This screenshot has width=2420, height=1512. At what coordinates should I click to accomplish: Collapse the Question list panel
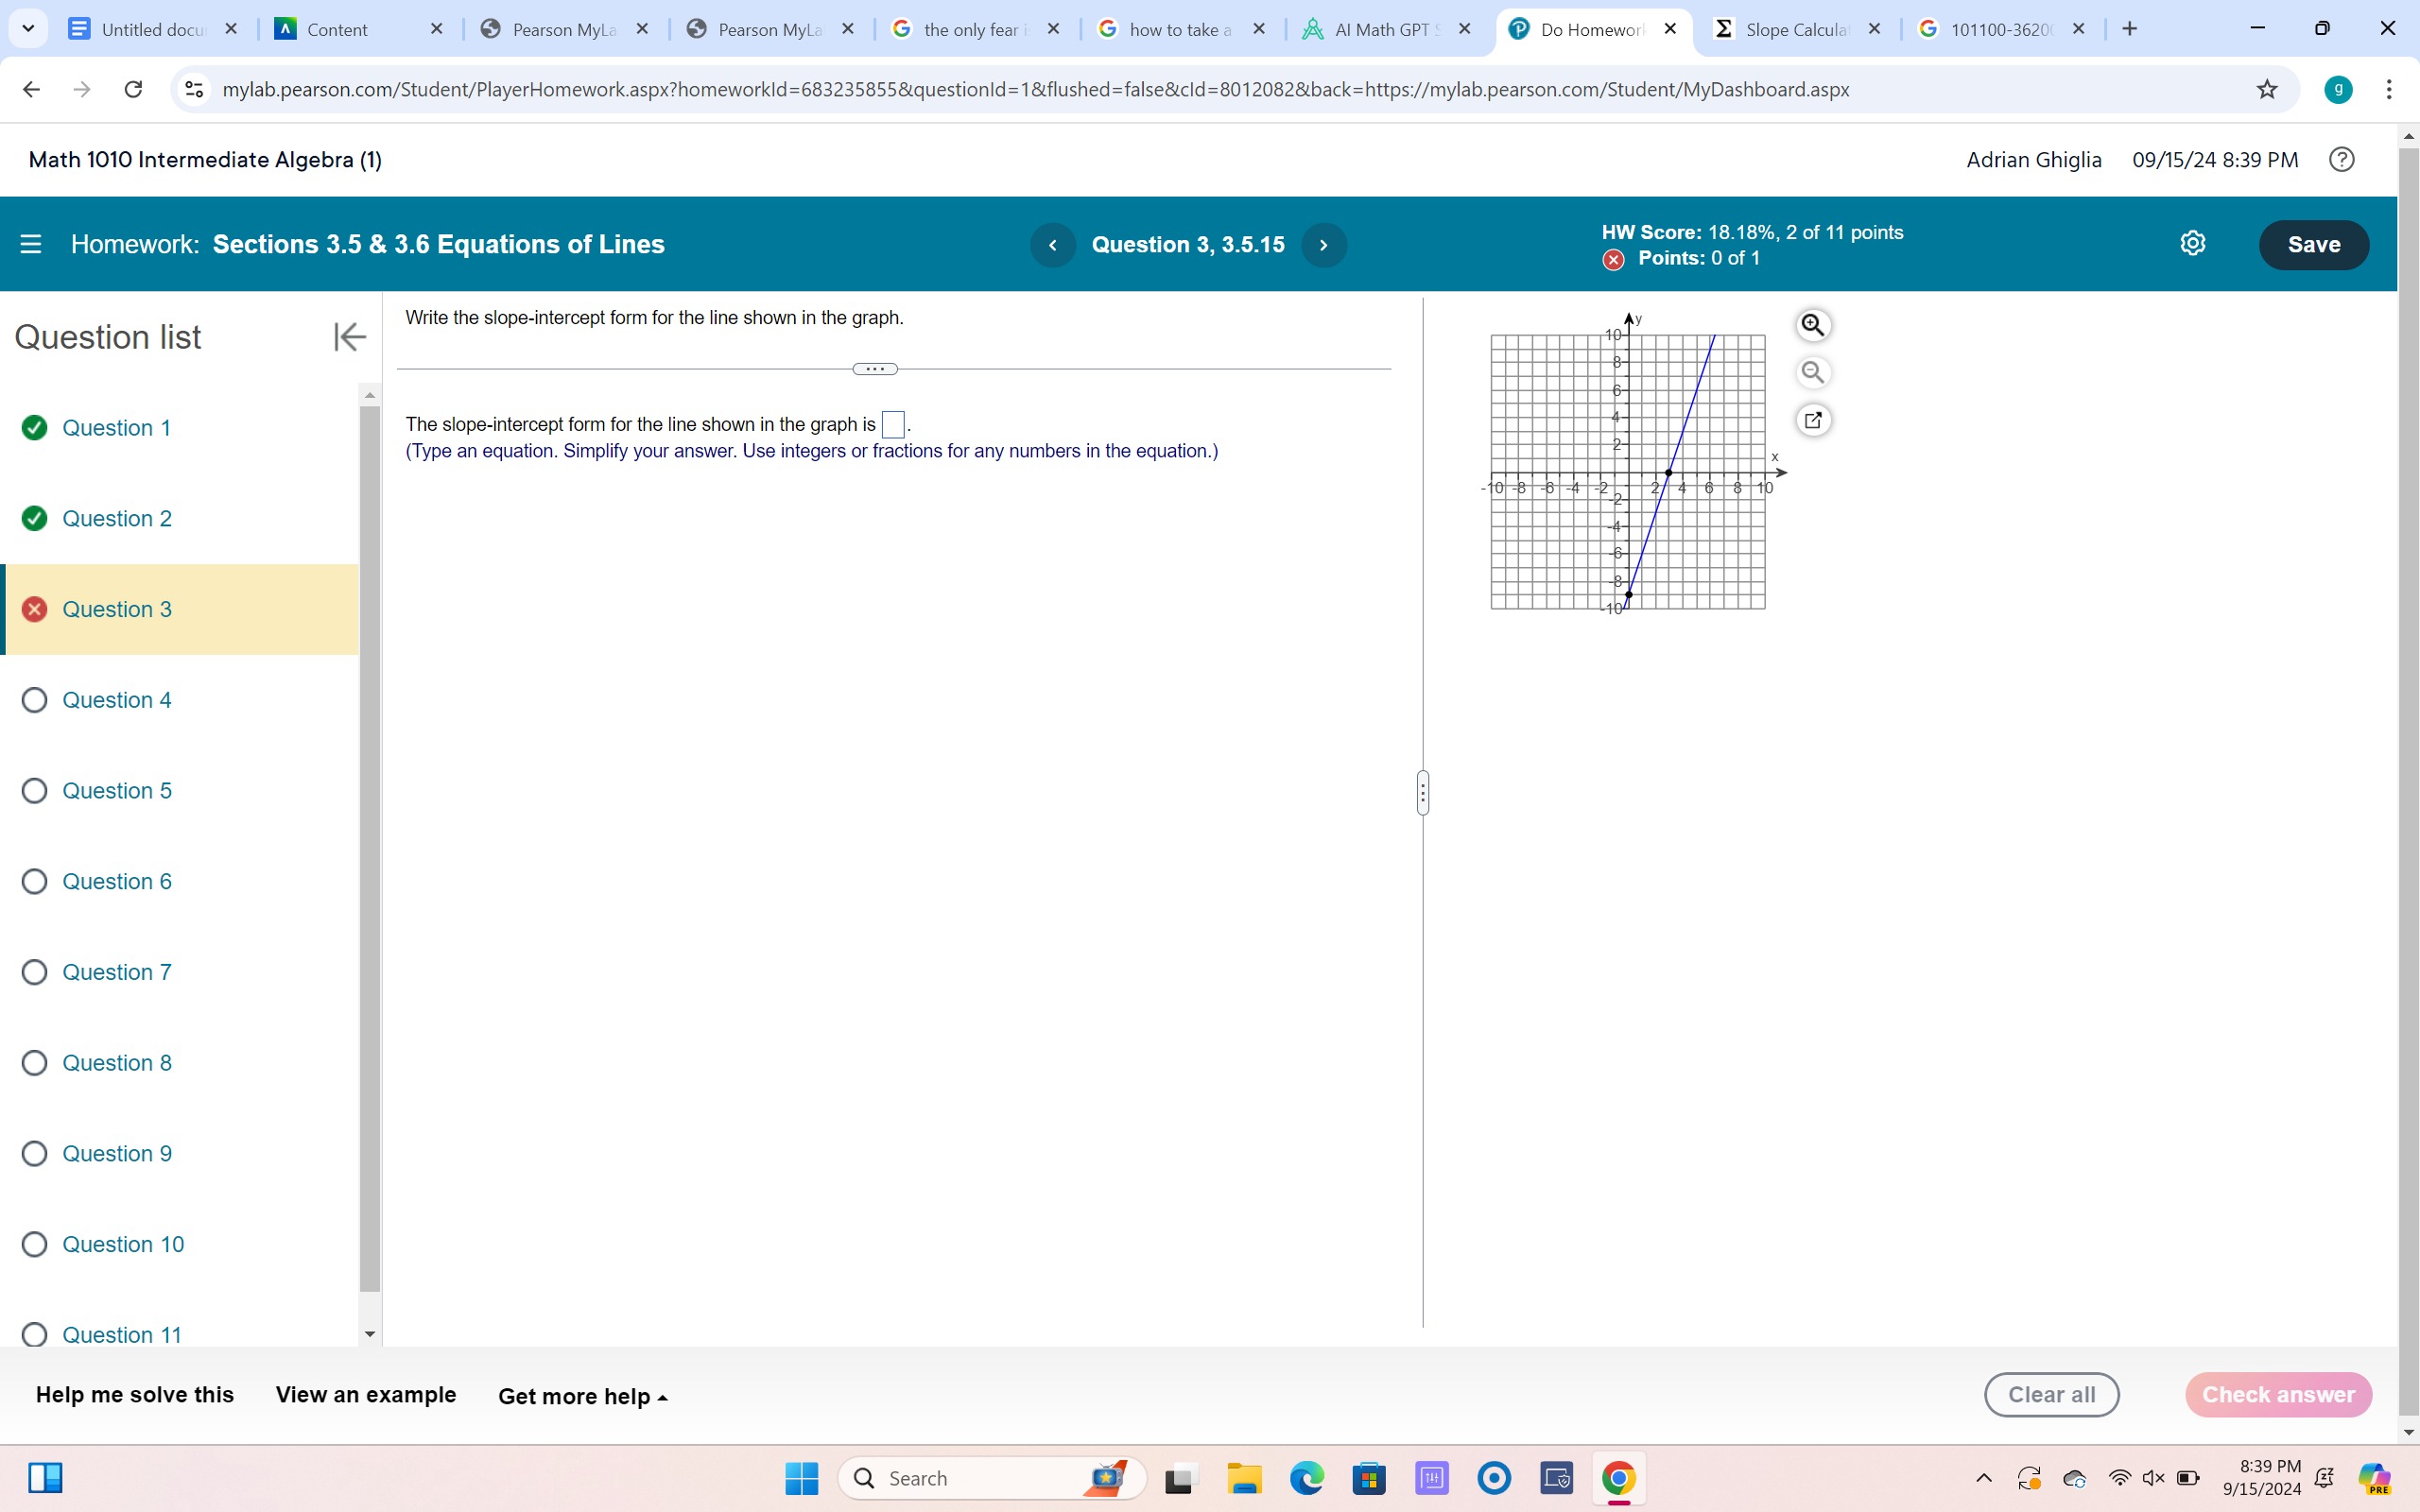350,337
